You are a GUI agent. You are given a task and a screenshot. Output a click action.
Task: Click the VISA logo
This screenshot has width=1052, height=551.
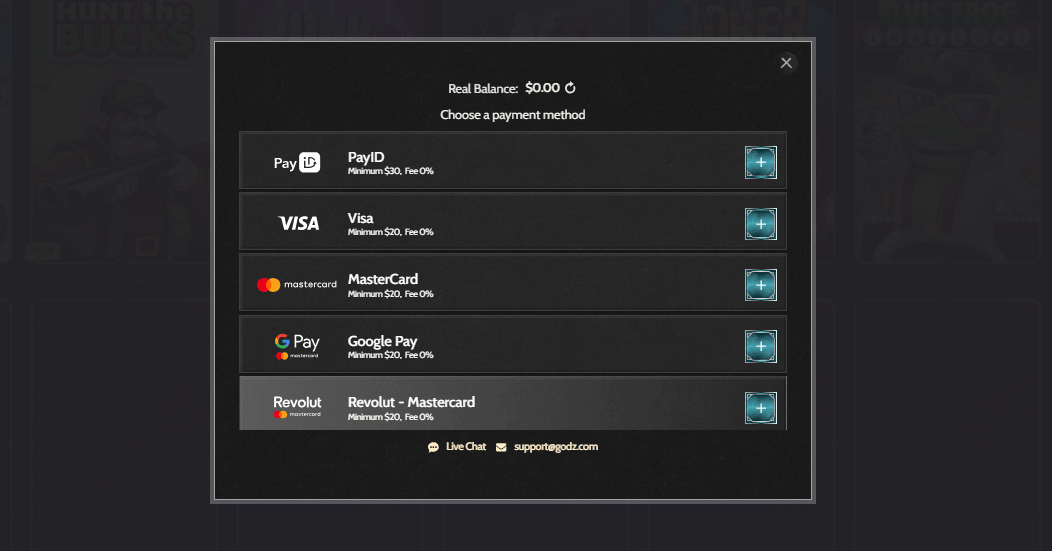pos(299,223)
